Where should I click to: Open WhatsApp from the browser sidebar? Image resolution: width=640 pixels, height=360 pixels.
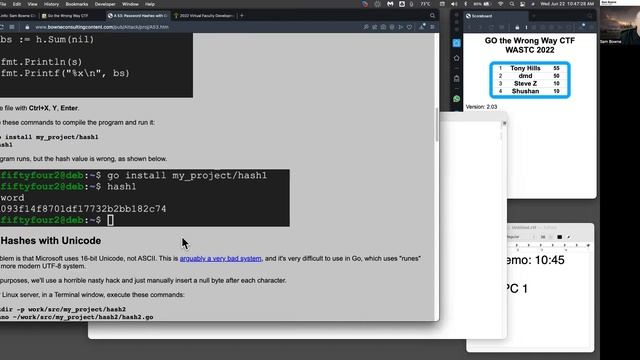pyautogui.click(x=456, y=99)
